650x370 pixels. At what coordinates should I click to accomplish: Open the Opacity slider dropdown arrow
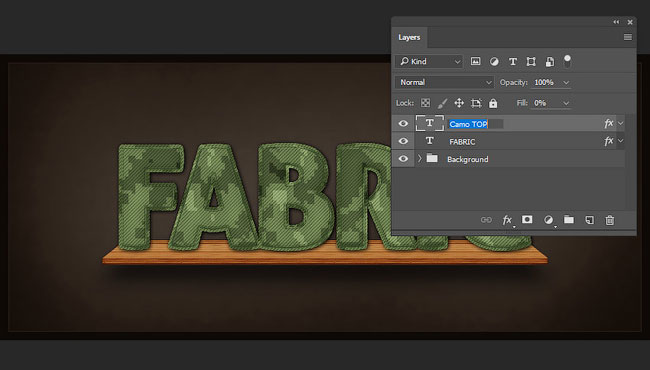click(x=566, y=82)
